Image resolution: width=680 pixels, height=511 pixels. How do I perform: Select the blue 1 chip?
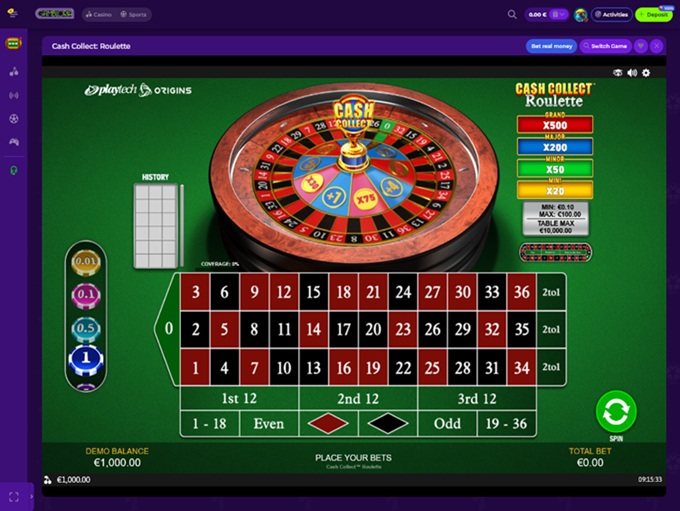pyautogui.click(x=86, y=360)
